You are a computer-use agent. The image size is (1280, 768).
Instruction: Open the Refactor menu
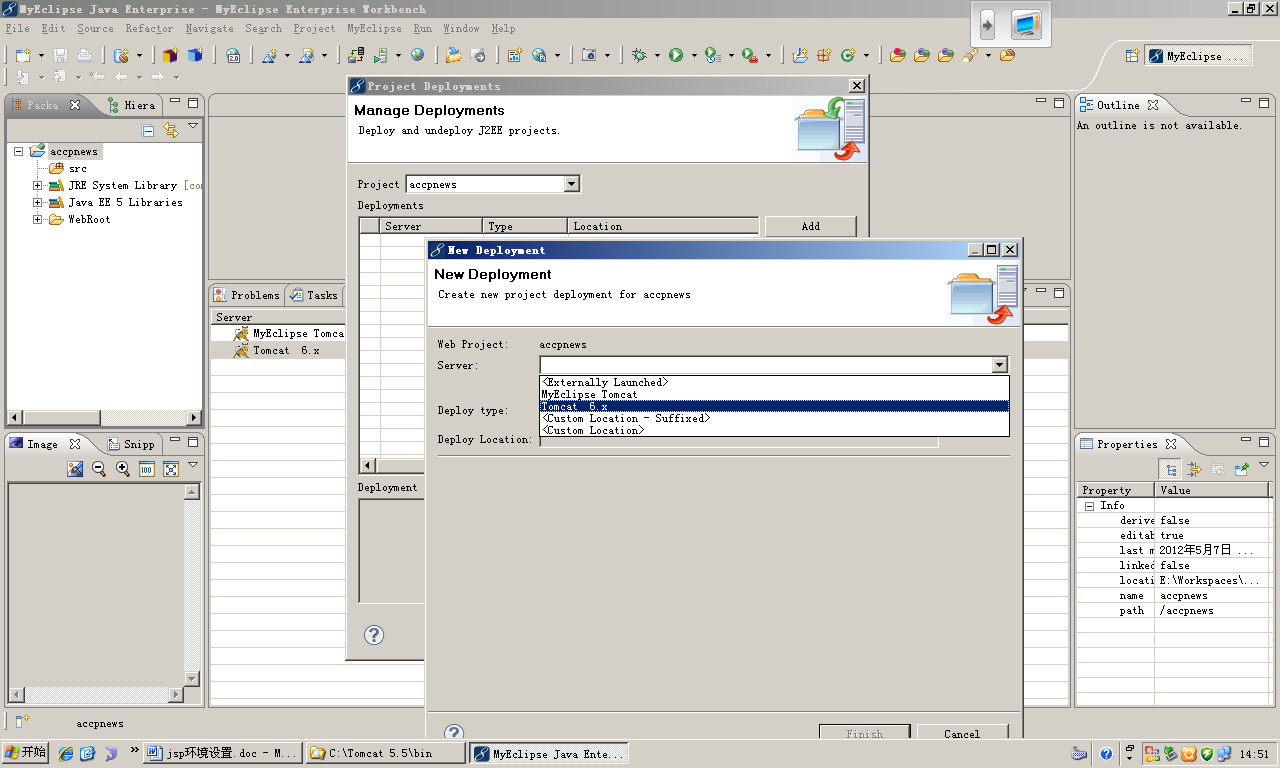[149, 29]
